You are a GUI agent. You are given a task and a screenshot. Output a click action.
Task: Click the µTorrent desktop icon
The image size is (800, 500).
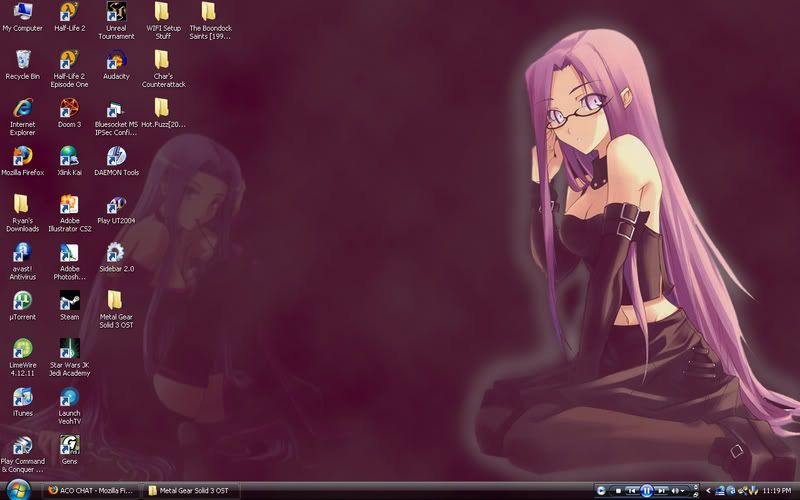22,300
